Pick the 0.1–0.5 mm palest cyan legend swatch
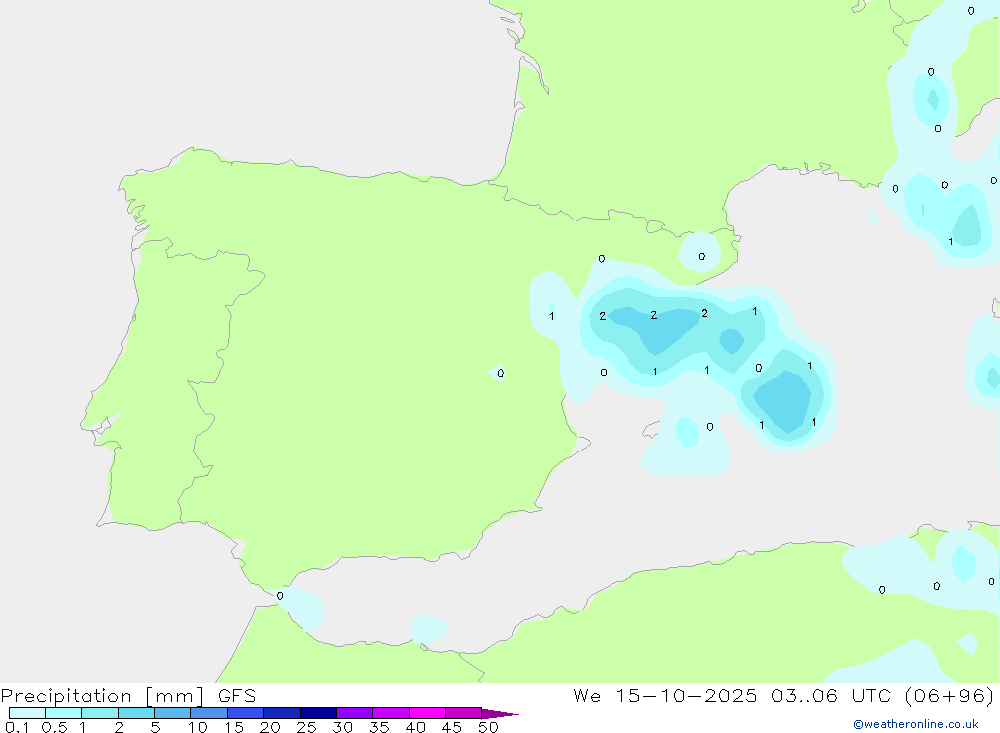The image size is (1000, 733). click(x=27, y=713)
